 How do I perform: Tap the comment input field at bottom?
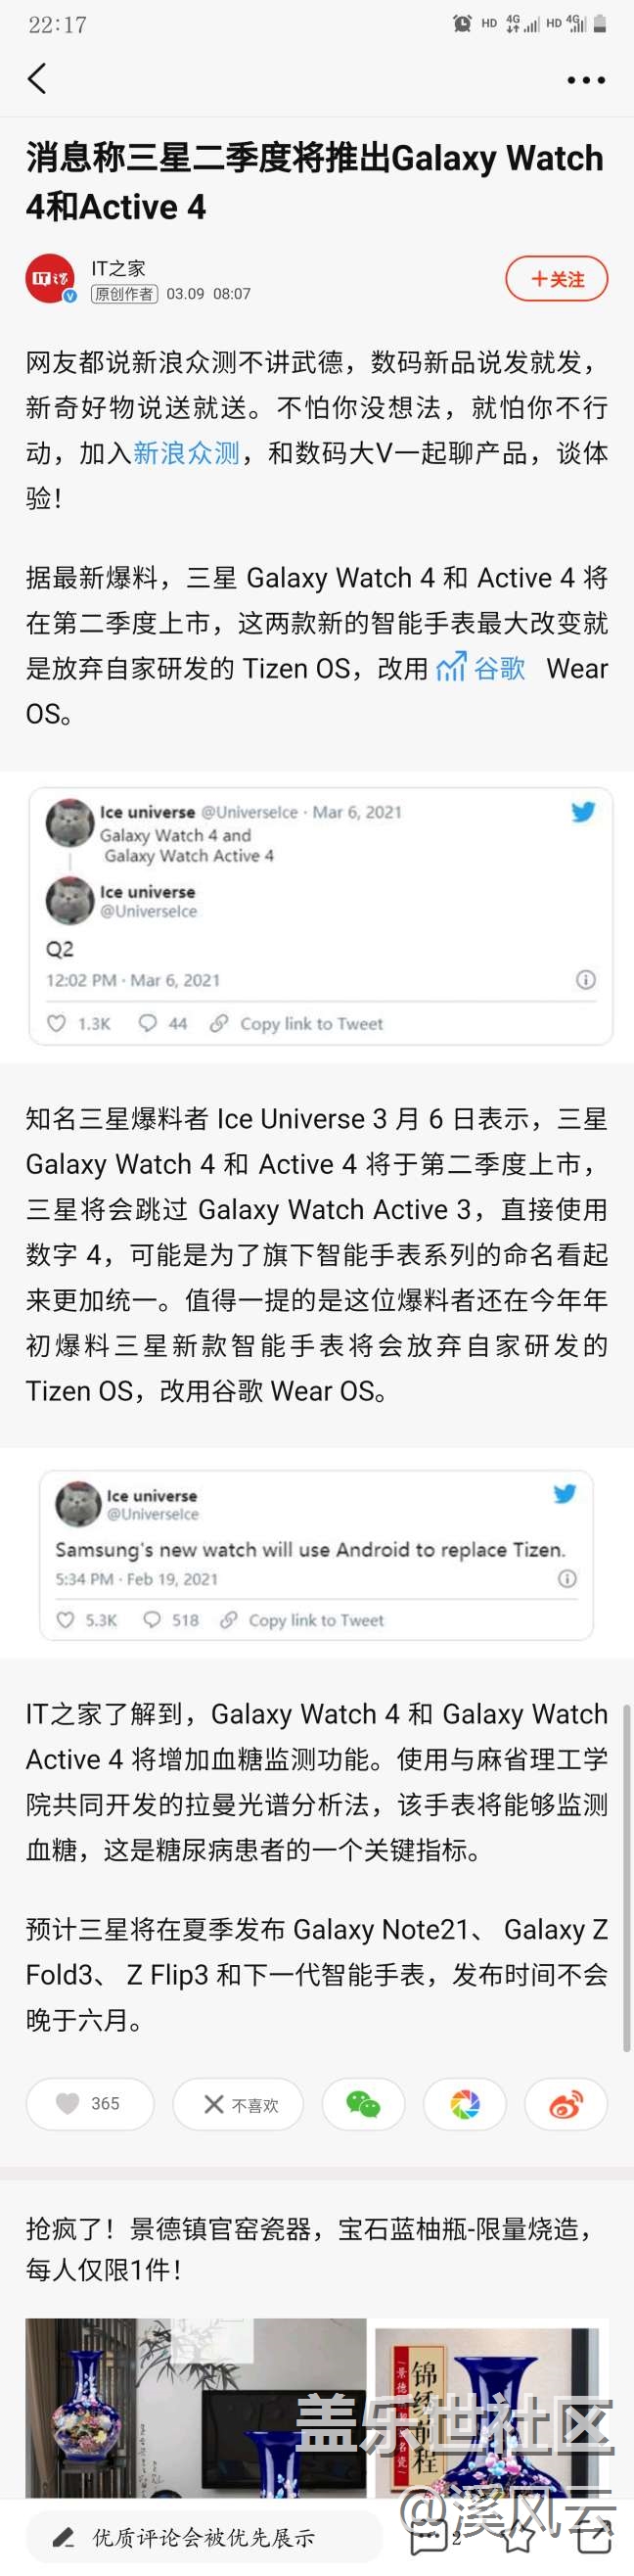click(x=204, y=2538)
